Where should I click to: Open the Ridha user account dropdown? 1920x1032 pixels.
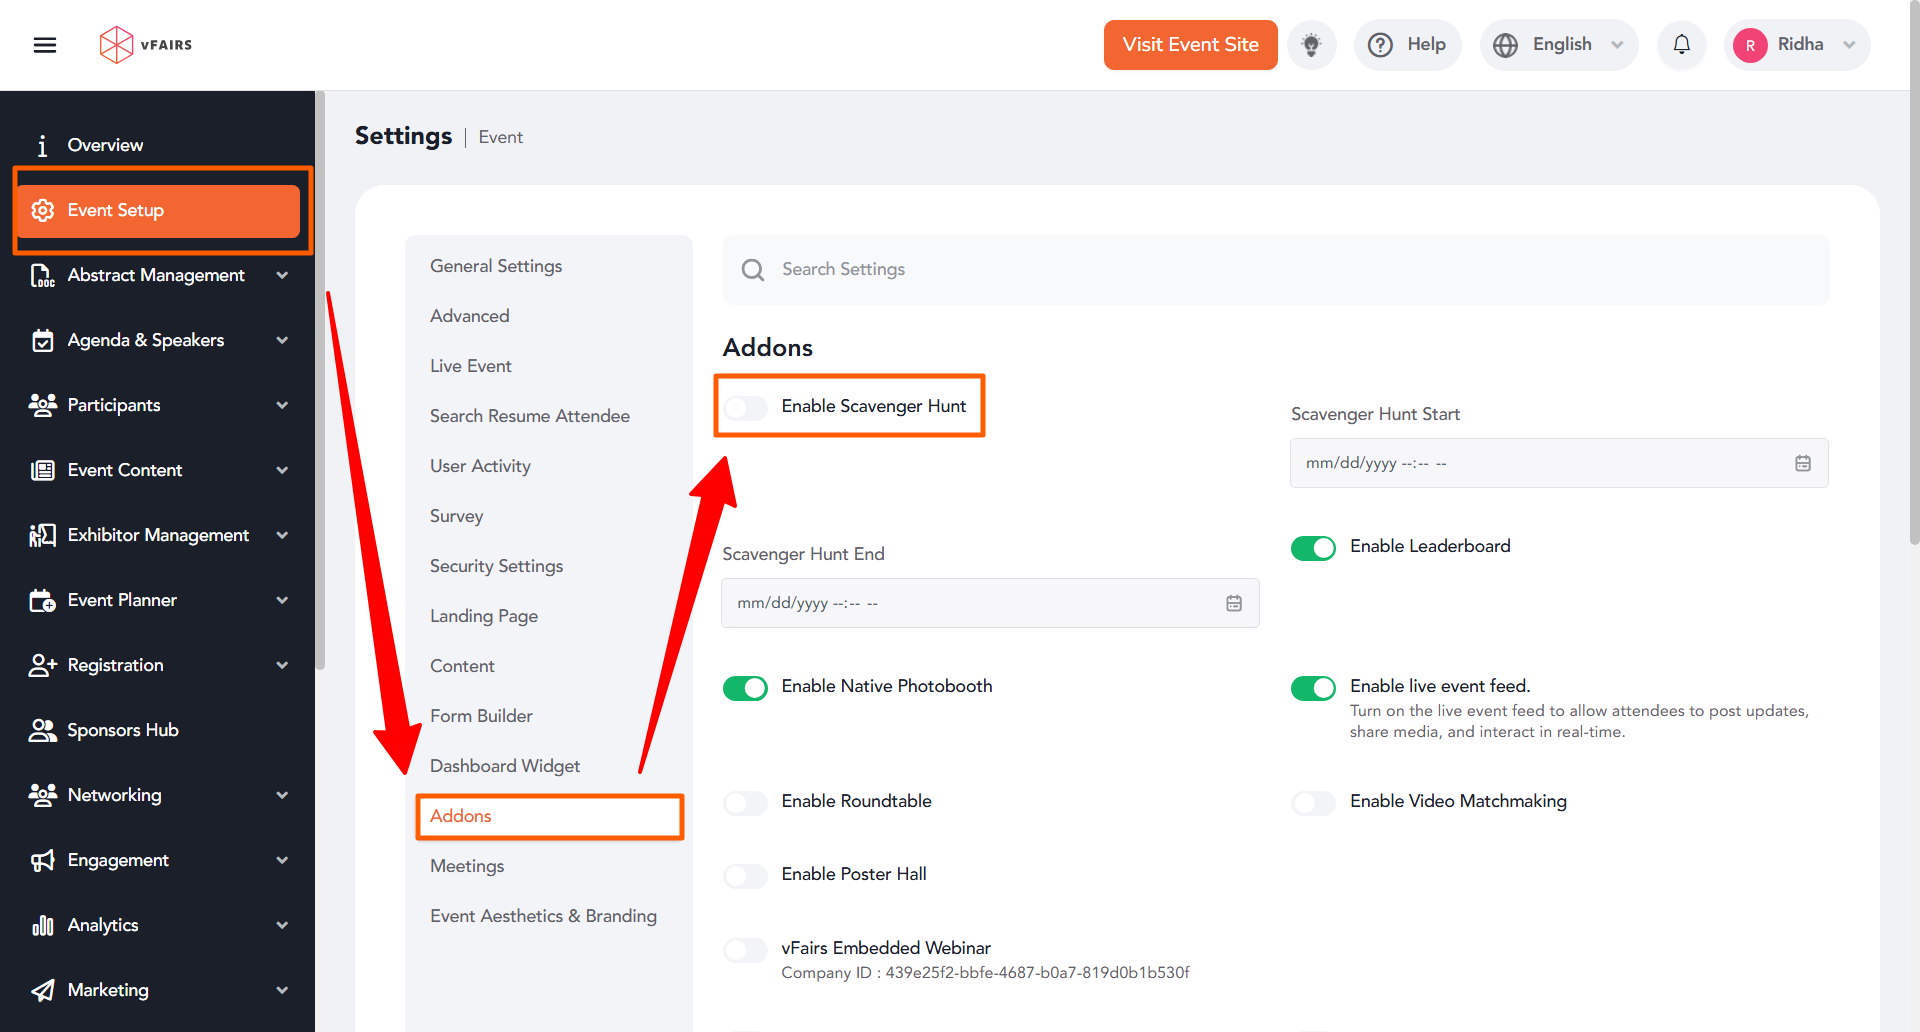pyautogui.click(x=1796, y=45)
